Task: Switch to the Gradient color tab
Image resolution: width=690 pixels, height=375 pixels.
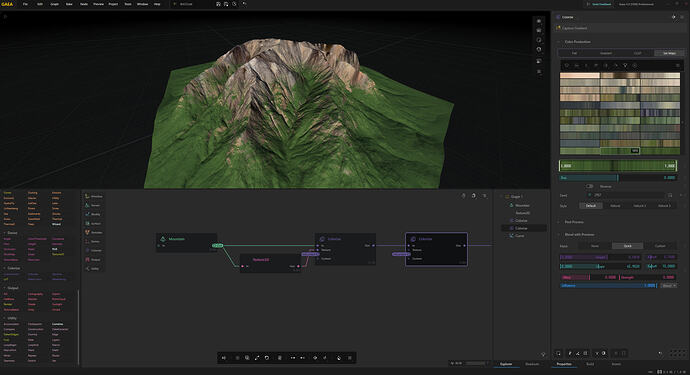Action: [606, 53]
